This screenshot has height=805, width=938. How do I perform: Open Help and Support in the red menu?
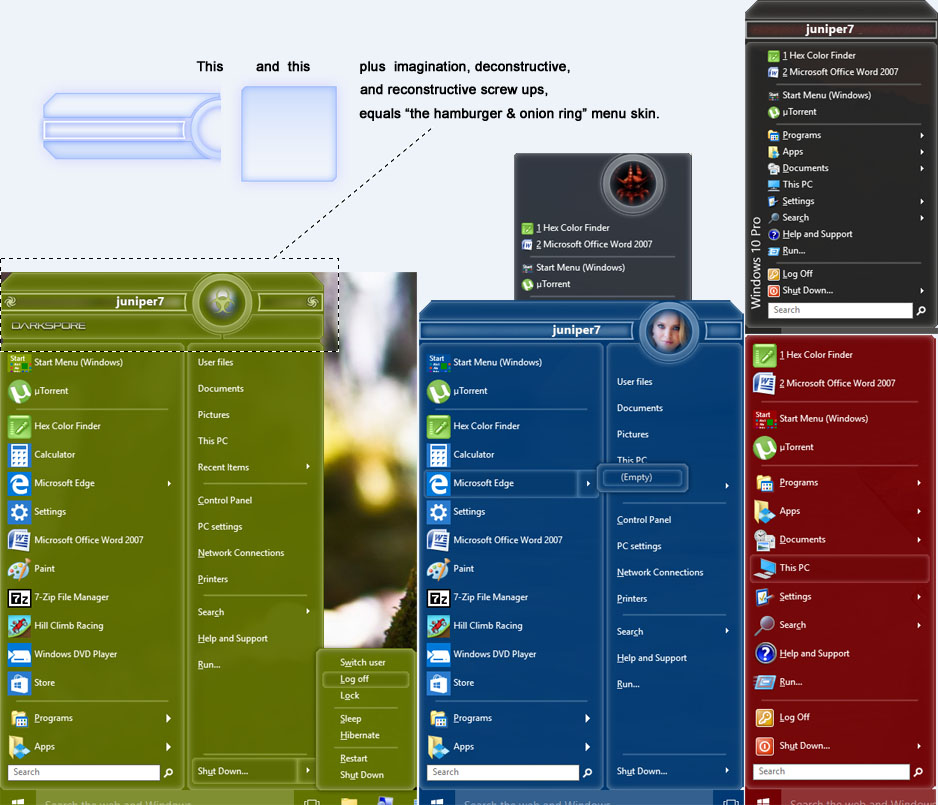pyautogui.click(x=814, y=654)
